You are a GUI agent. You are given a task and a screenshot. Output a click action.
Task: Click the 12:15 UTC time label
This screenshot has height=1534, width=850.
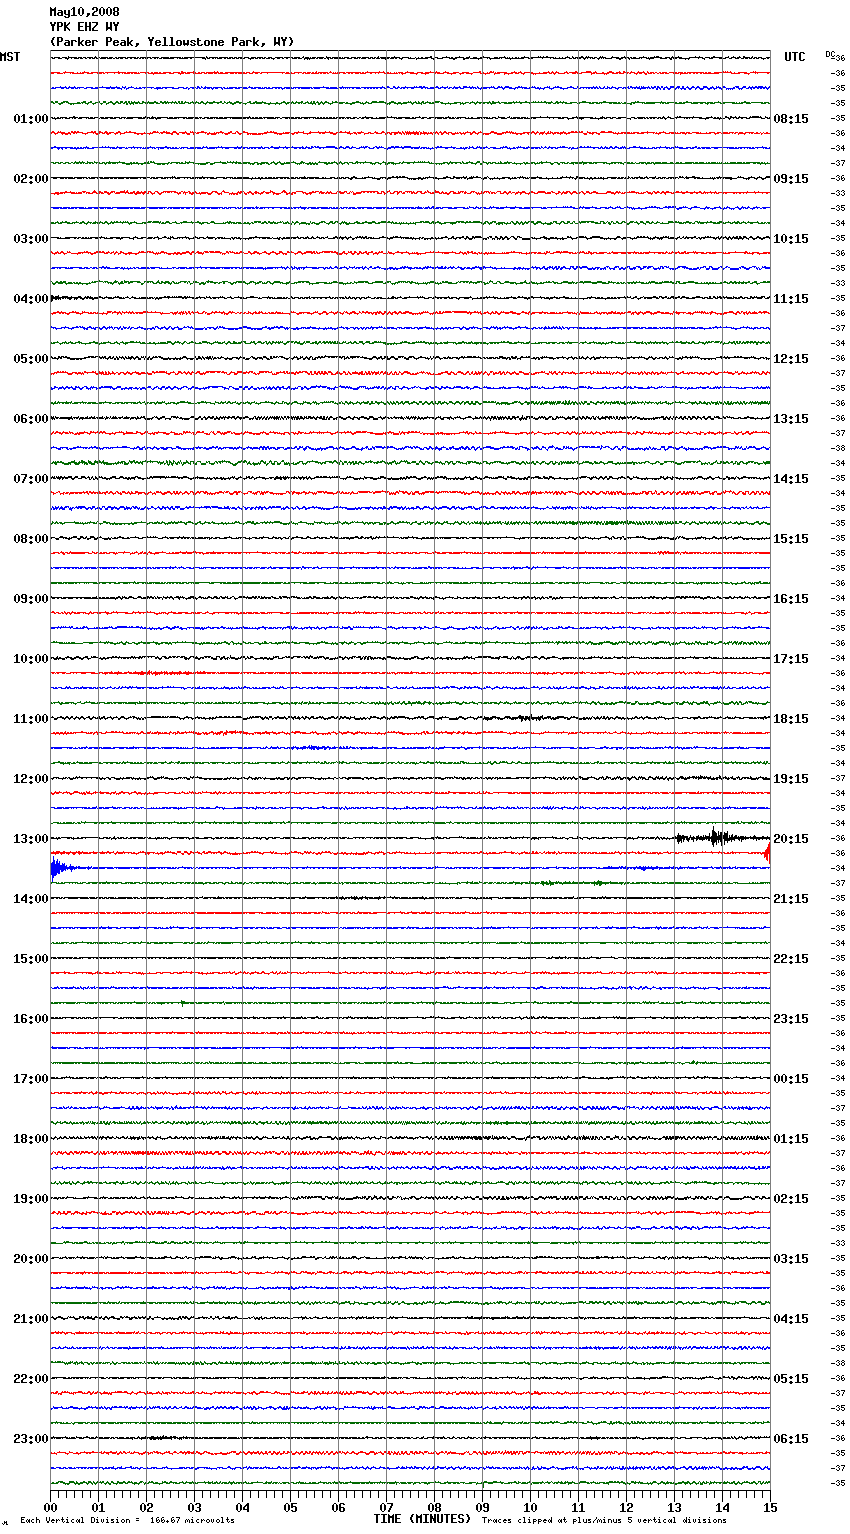(791, 359)
